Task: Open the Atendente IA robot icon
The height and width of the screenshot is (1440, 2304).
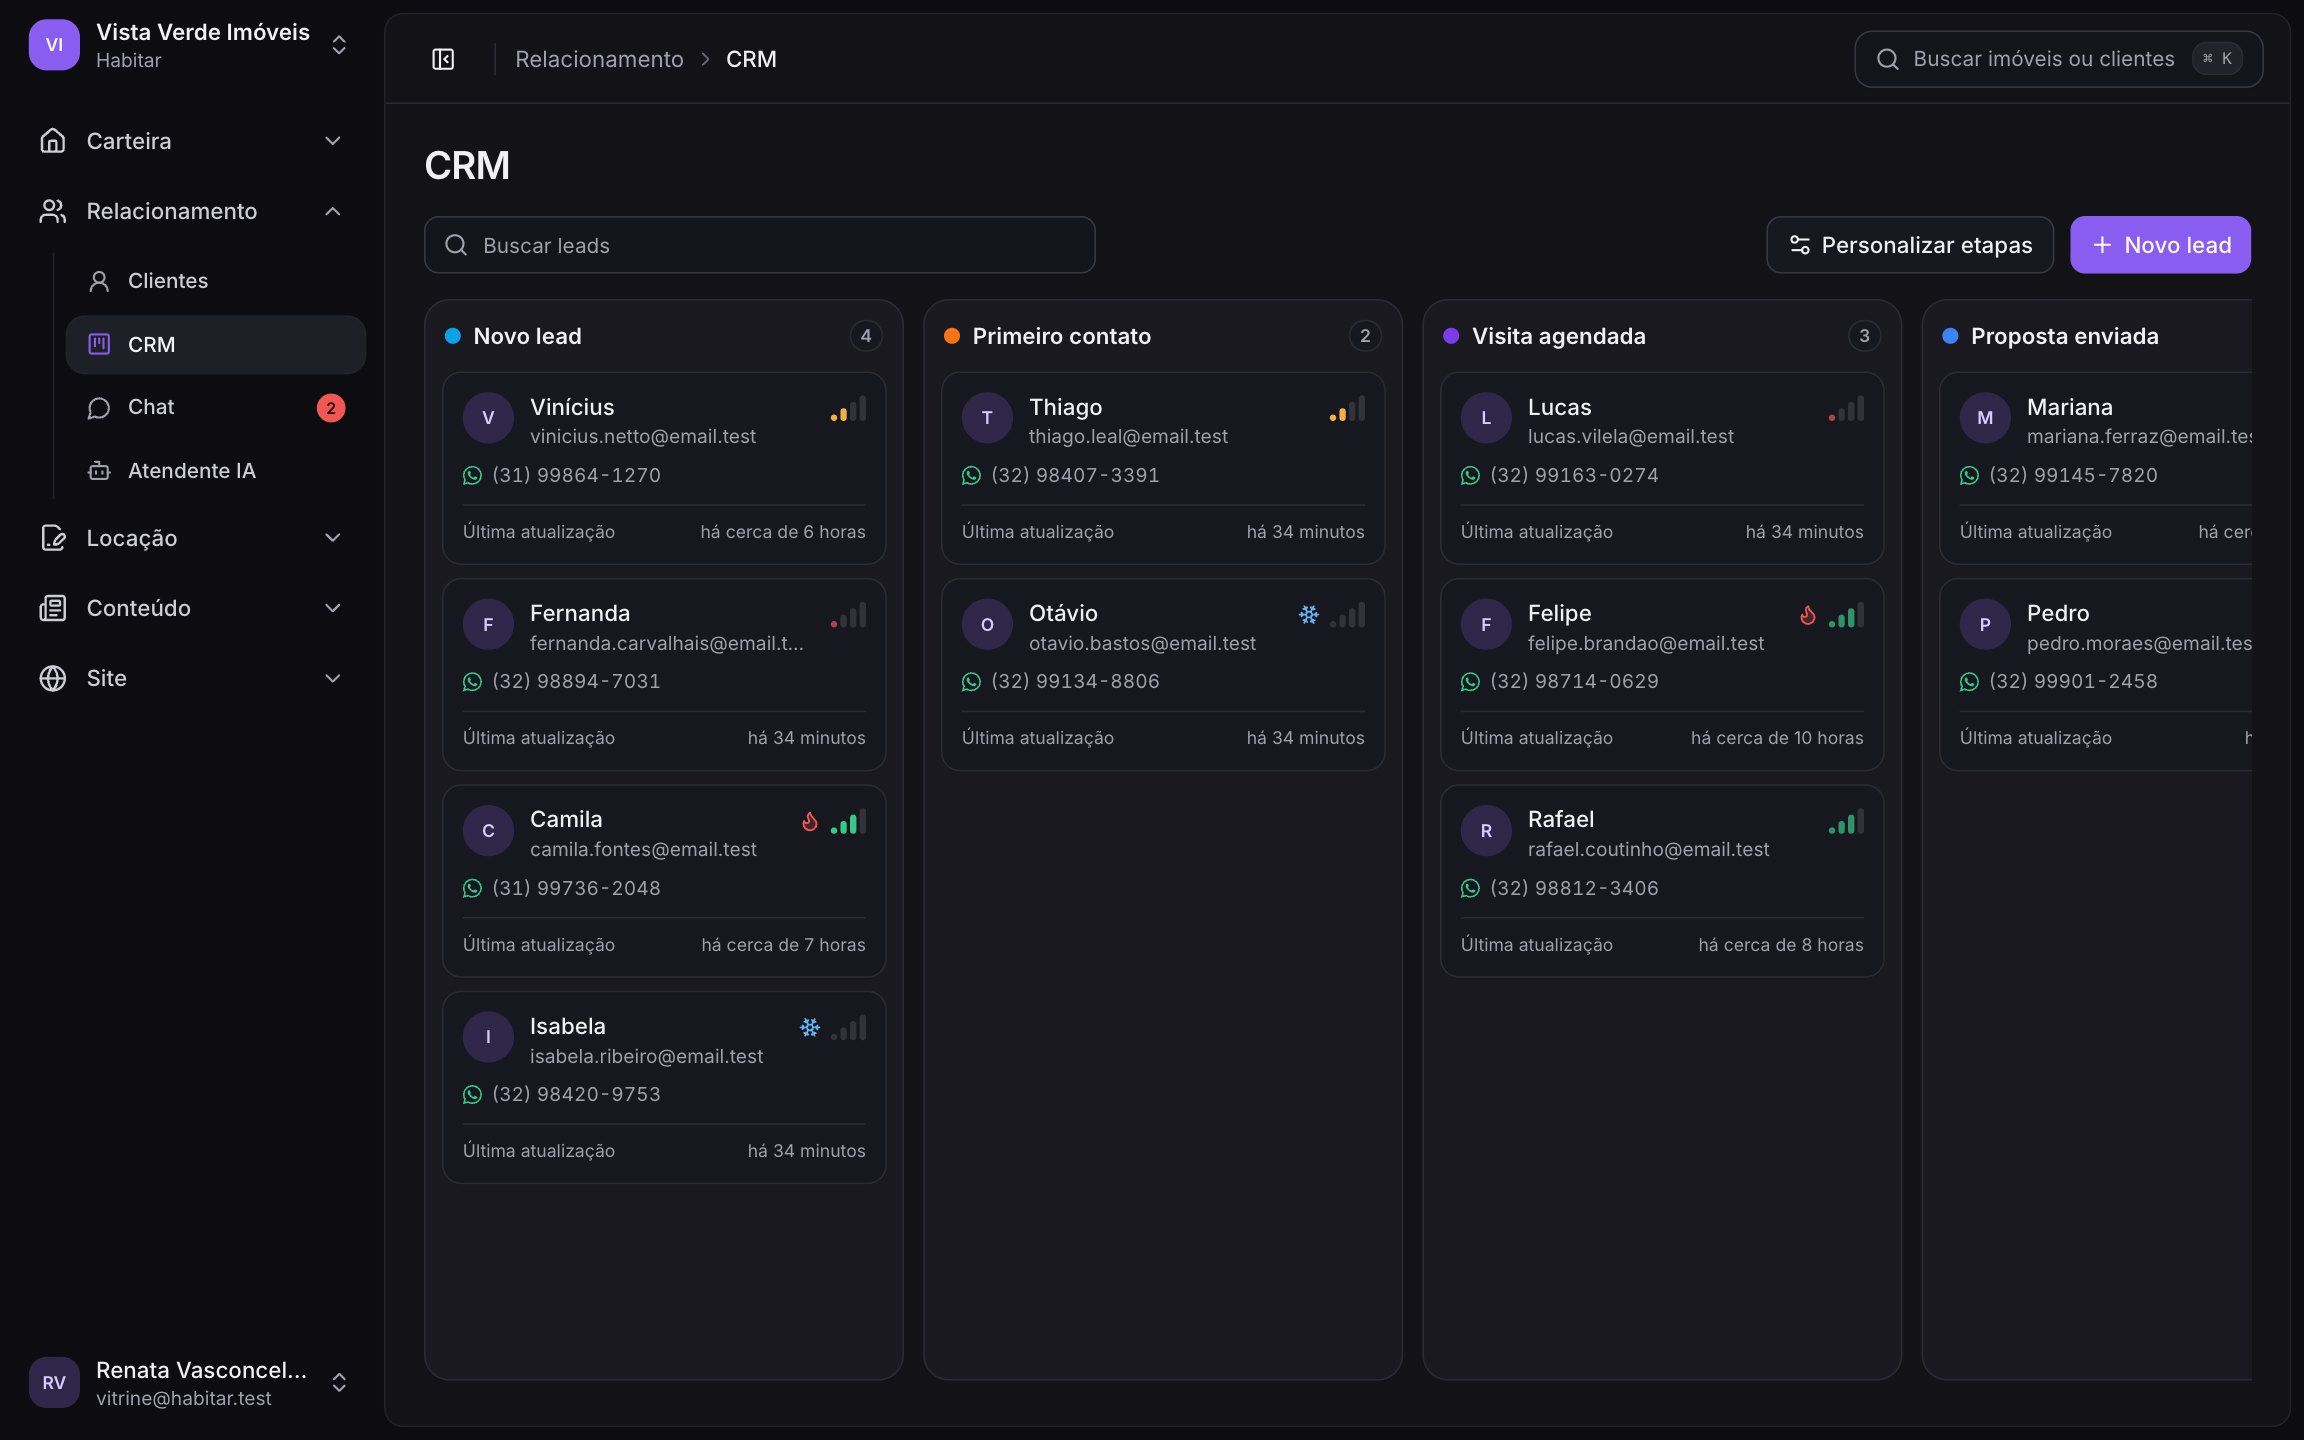Action: 99,471
